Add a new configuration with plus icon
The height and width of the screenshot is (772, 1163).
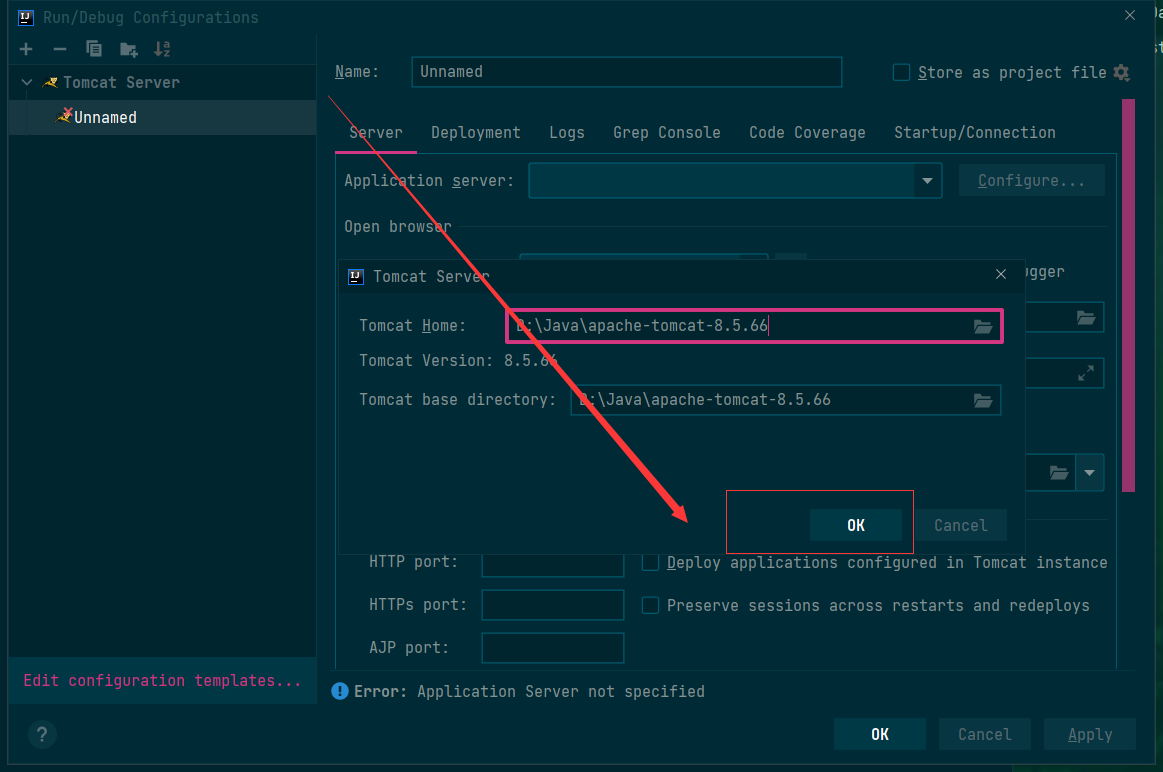pyautogui.click(x=26, y=49)
